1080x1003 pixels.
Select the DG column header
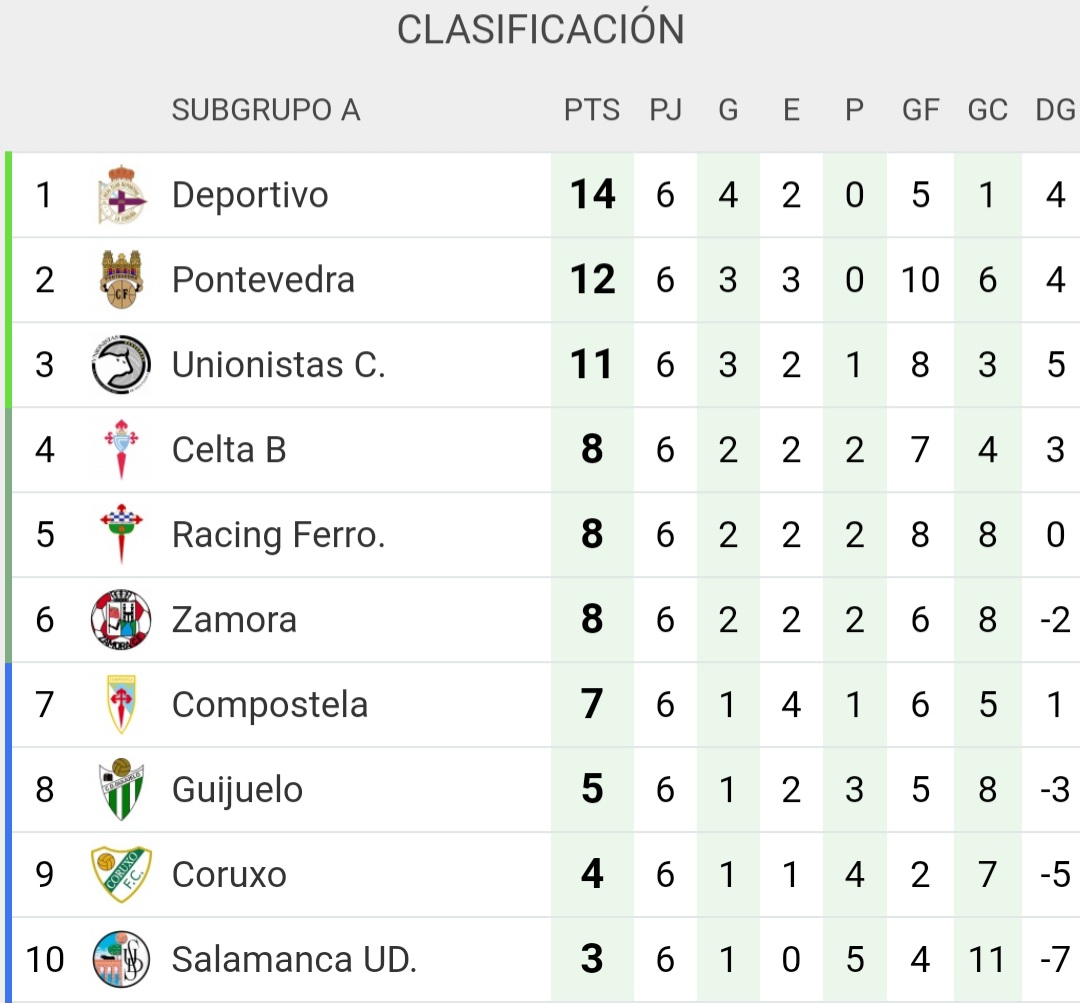point(1055,110)
